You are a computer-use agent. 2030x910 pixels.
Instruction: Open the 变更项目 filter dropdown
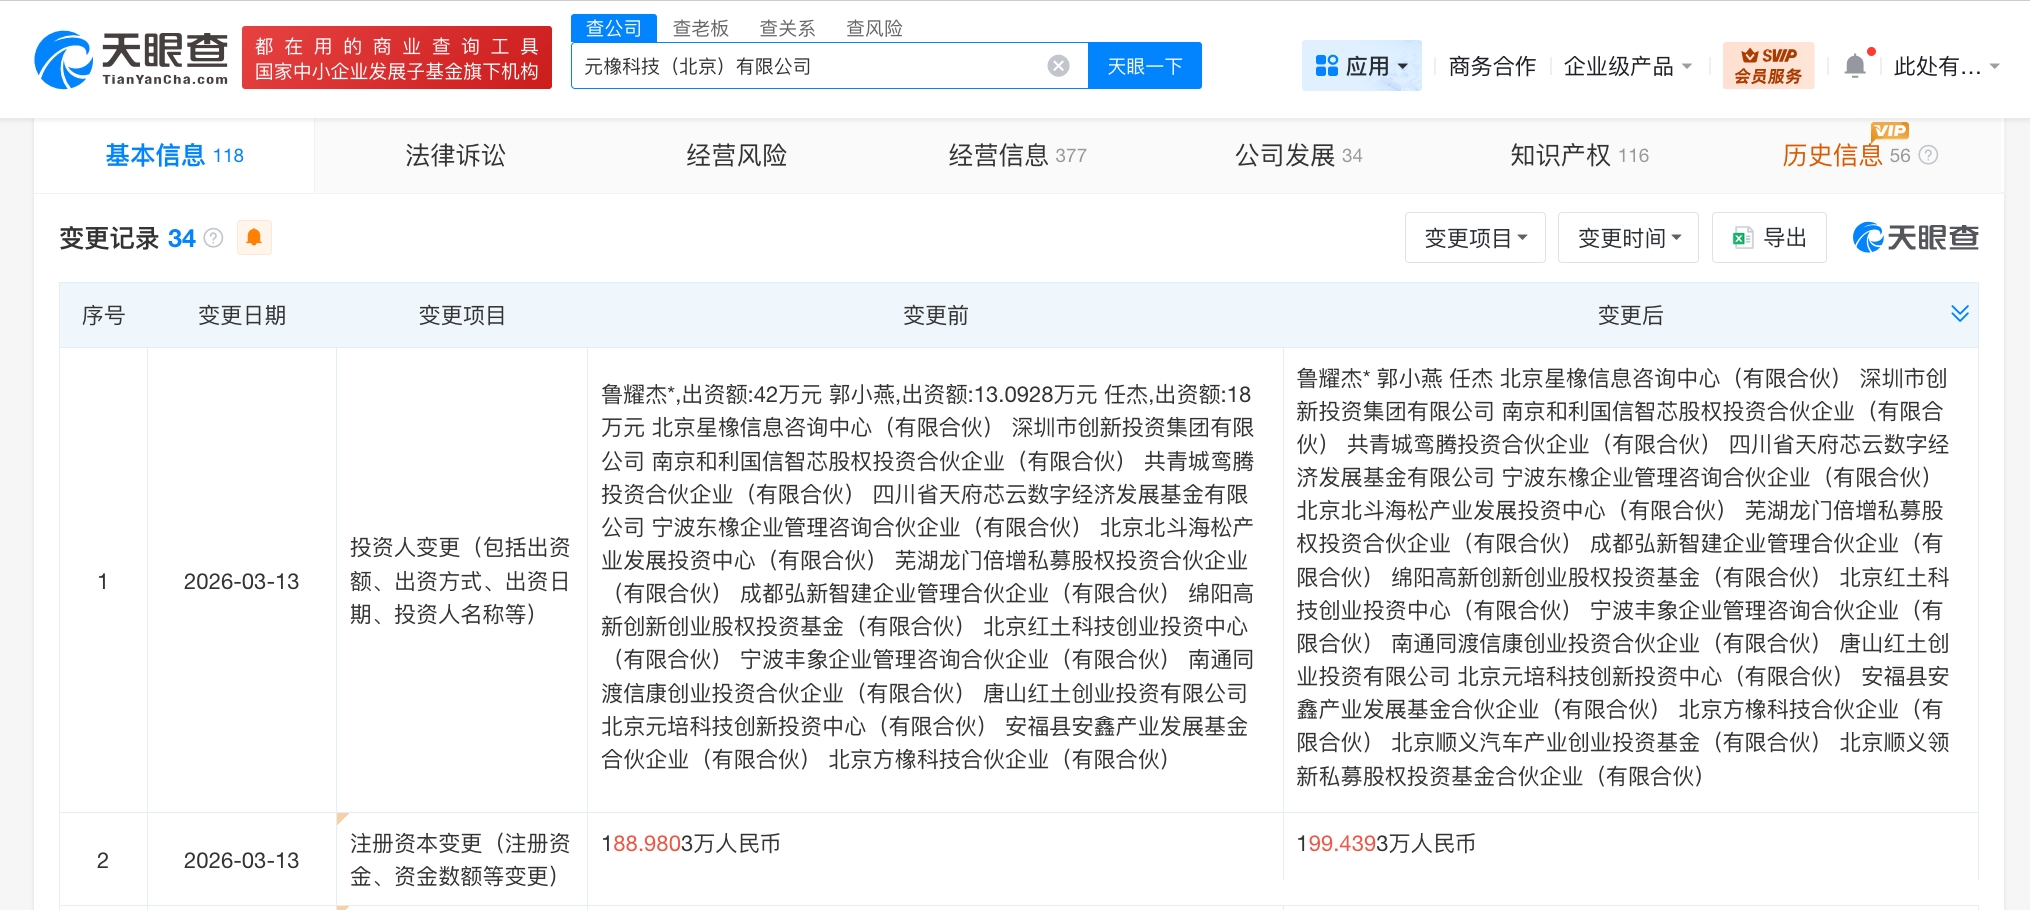click(x=1474, y=238)
